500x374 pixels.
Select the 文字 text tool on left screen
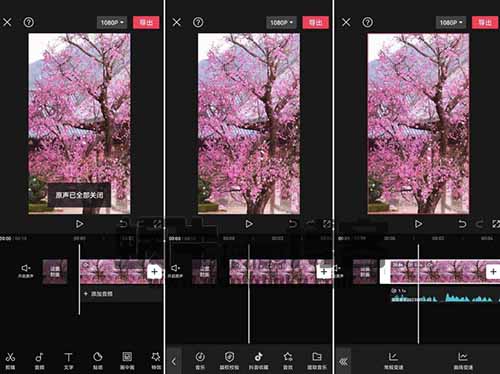point(68,361)
